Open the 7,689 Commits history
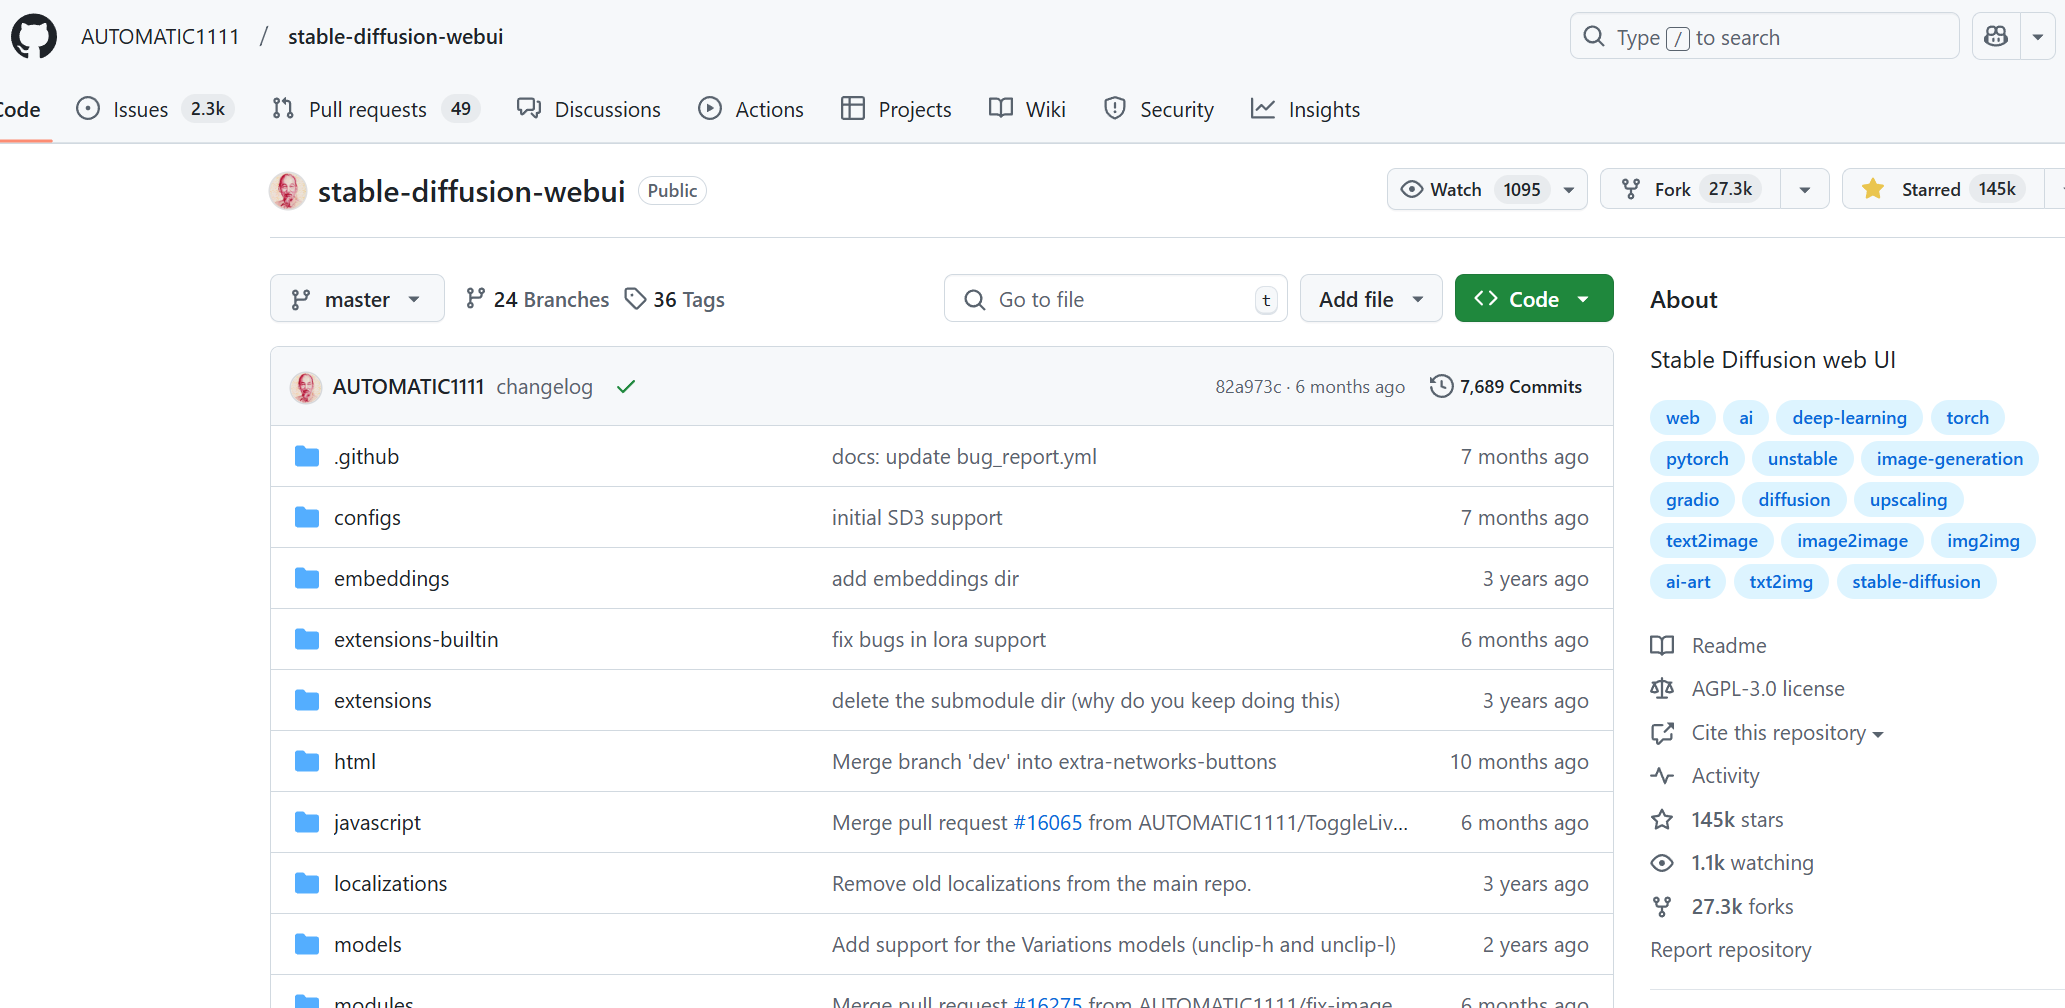 pos(1506,387)
